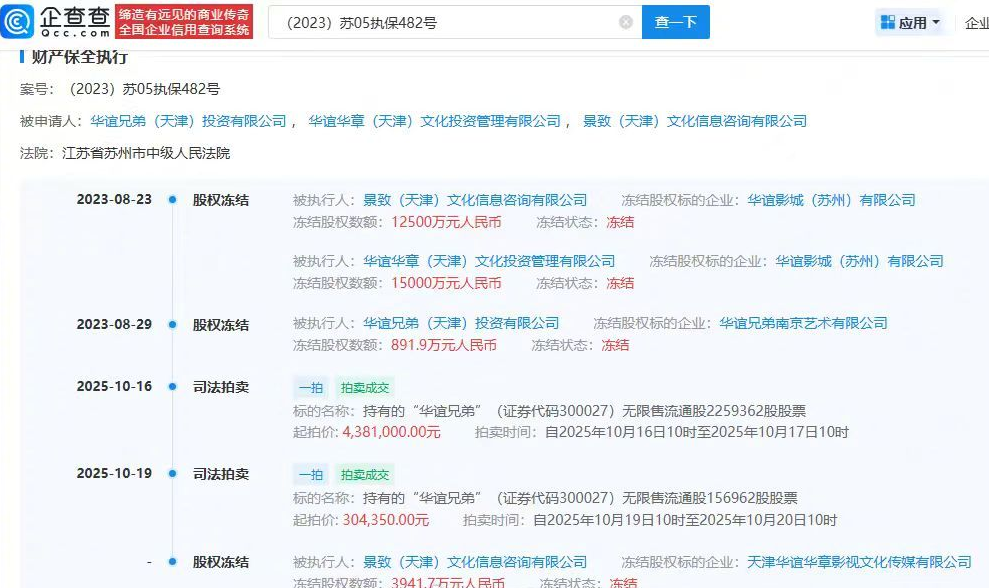
Task: Click the 2025-10-19 timeline dot
Action: [172, 474]
